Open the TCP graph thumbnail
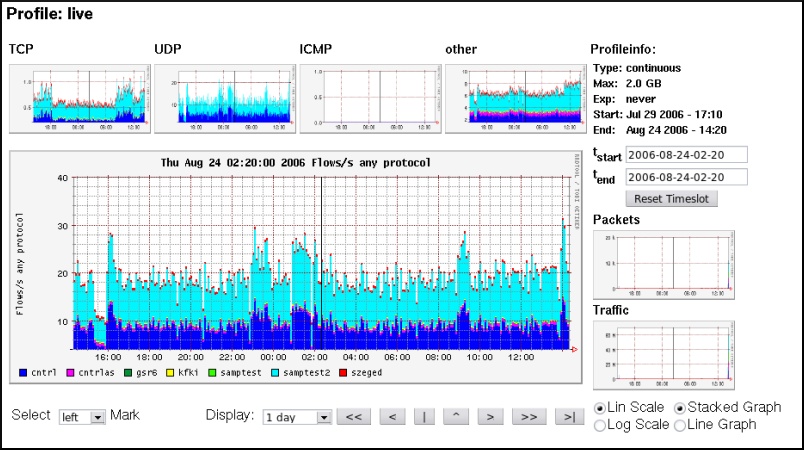The height and width of the screenshot is (450, 804). (x=78, y=99)
